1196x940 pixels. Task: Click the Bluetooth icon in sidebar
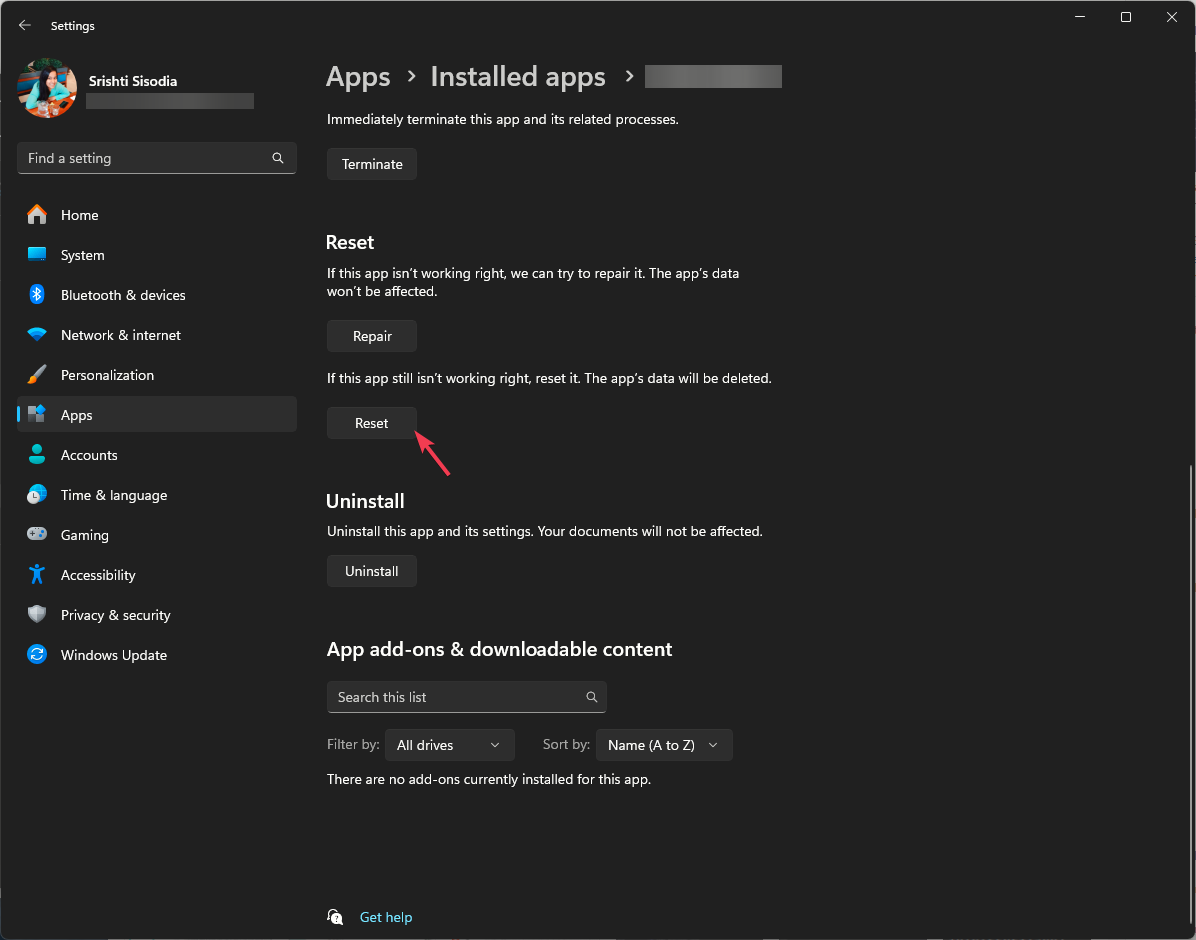pyautogui.click(x=37, y=295)
